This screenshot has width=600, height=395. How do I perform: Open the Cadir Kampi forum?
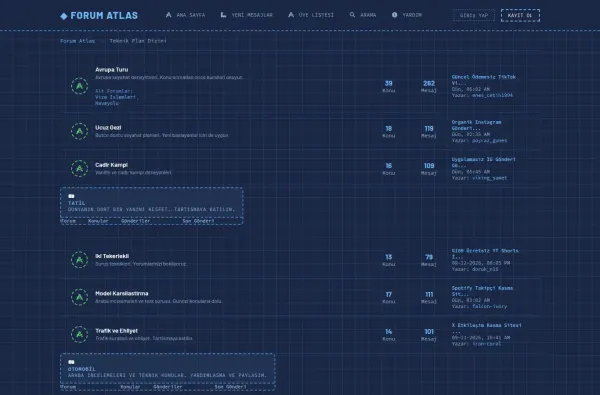click(111, 165)
